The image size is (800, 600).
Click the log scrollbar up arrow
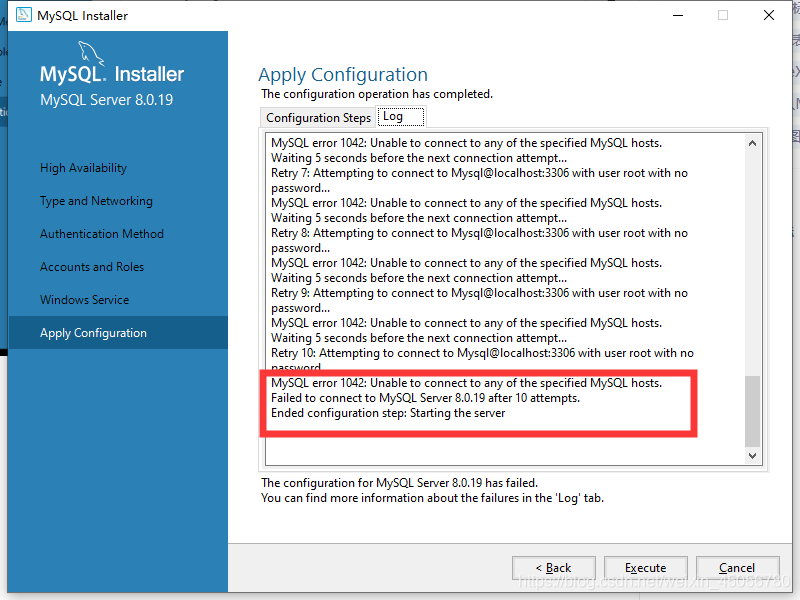(752, 143)
